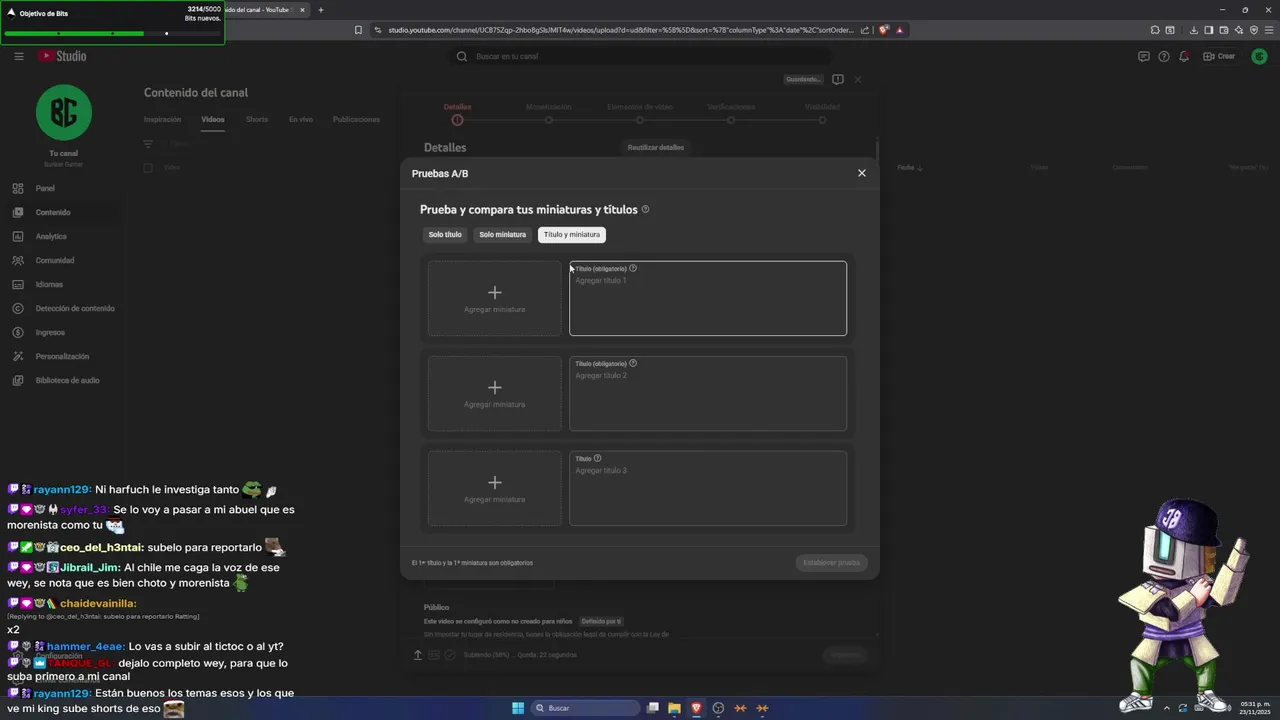1280x720 pixels.
Task: Toggle the select-all videos checkbox
Action: coord(148,167)
